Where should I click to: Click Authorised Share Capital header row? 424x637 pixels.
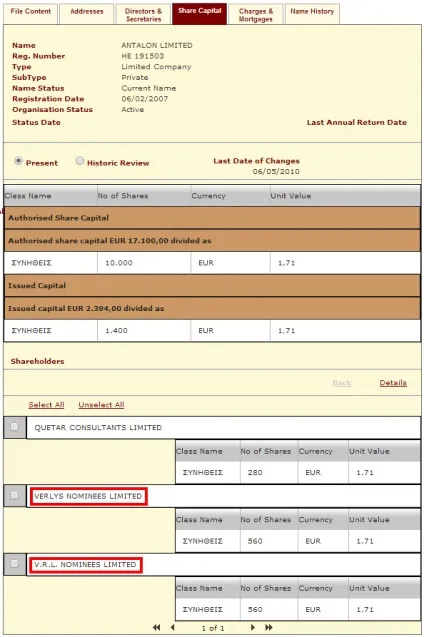coord(212,218)
